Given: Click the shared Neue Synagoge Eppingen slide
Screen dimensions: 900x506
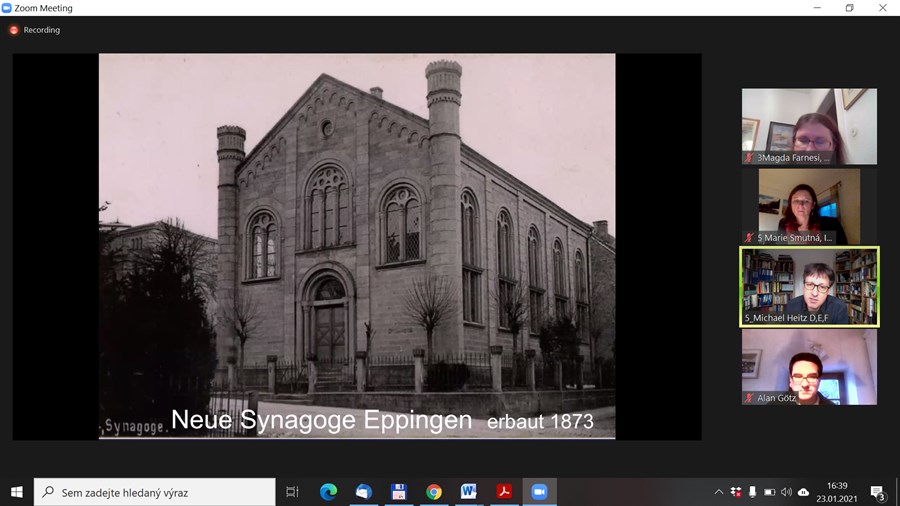Looking at the screenshot, I should tap(357, 246).
